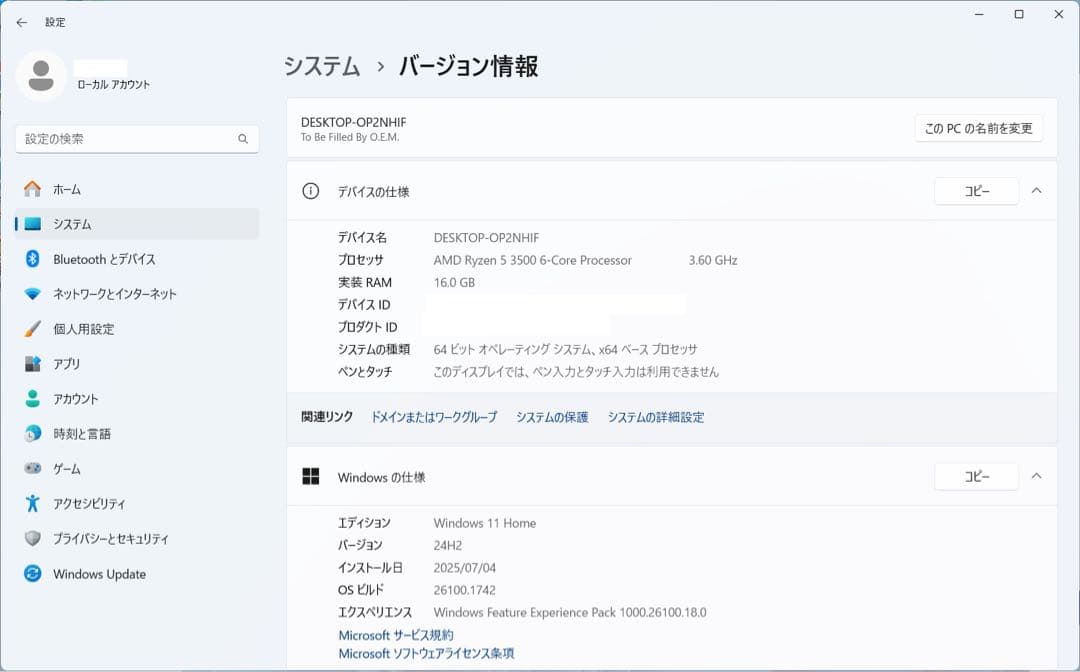Open Microsoft サービス規約
This screenshot has width=1080, height=672.
(394, 634)
